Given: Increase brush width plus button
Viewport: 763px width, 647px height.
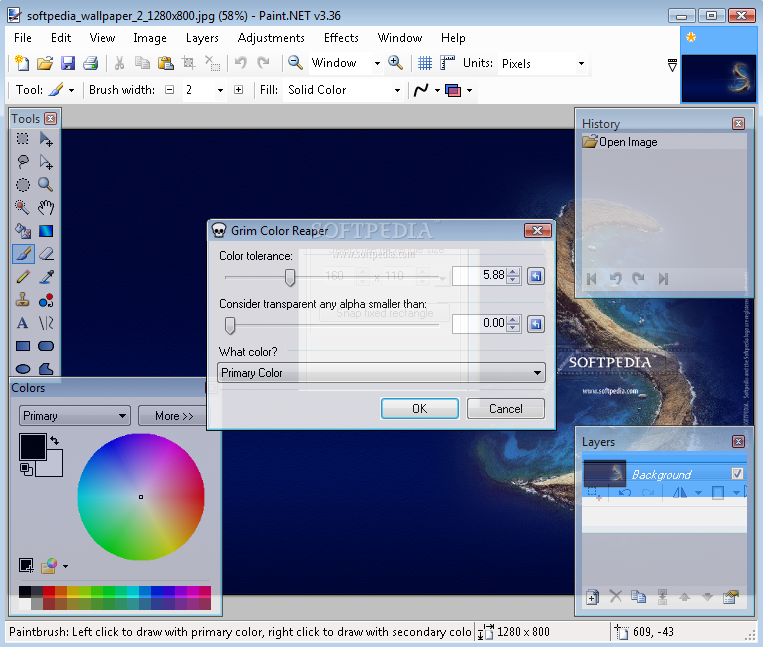Looking at the screenshot, I should (238, 90).
